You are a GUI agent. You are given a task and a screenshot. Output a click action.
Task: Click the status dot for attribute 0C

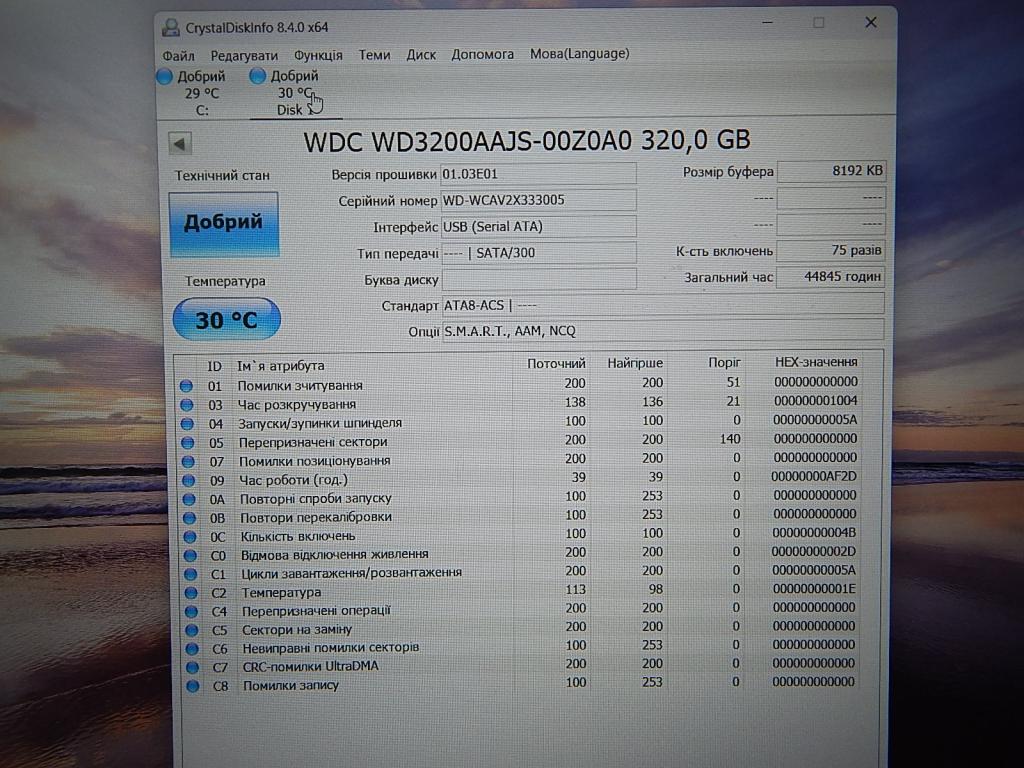(x=190, y=537)
